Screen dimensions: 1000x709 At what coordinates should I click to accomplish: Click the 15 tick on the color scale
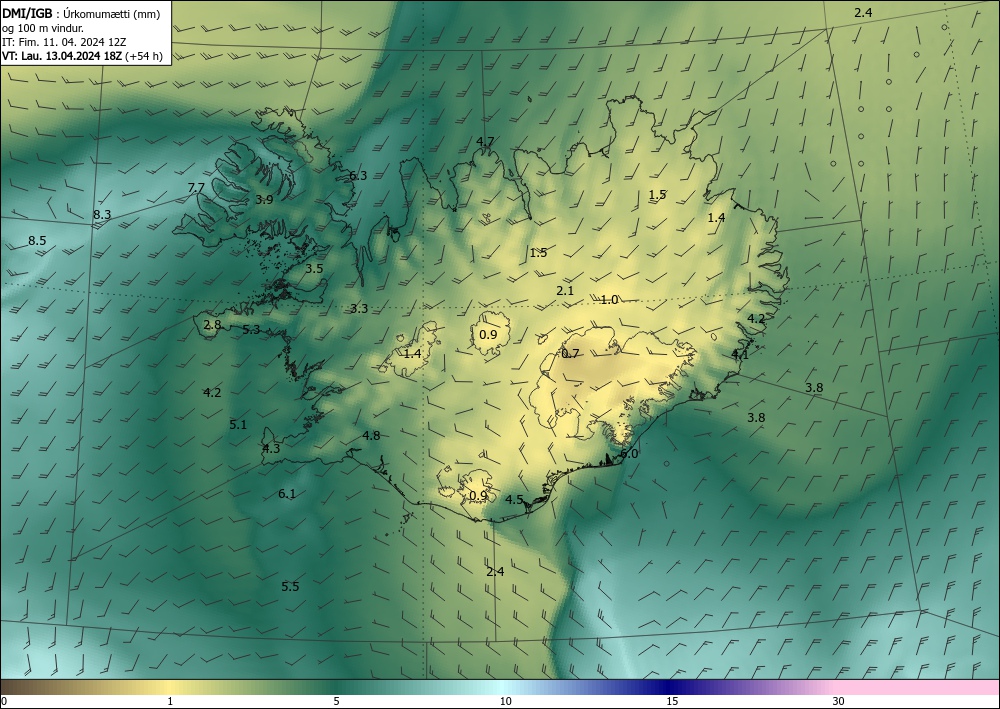(x=672, y=702)
